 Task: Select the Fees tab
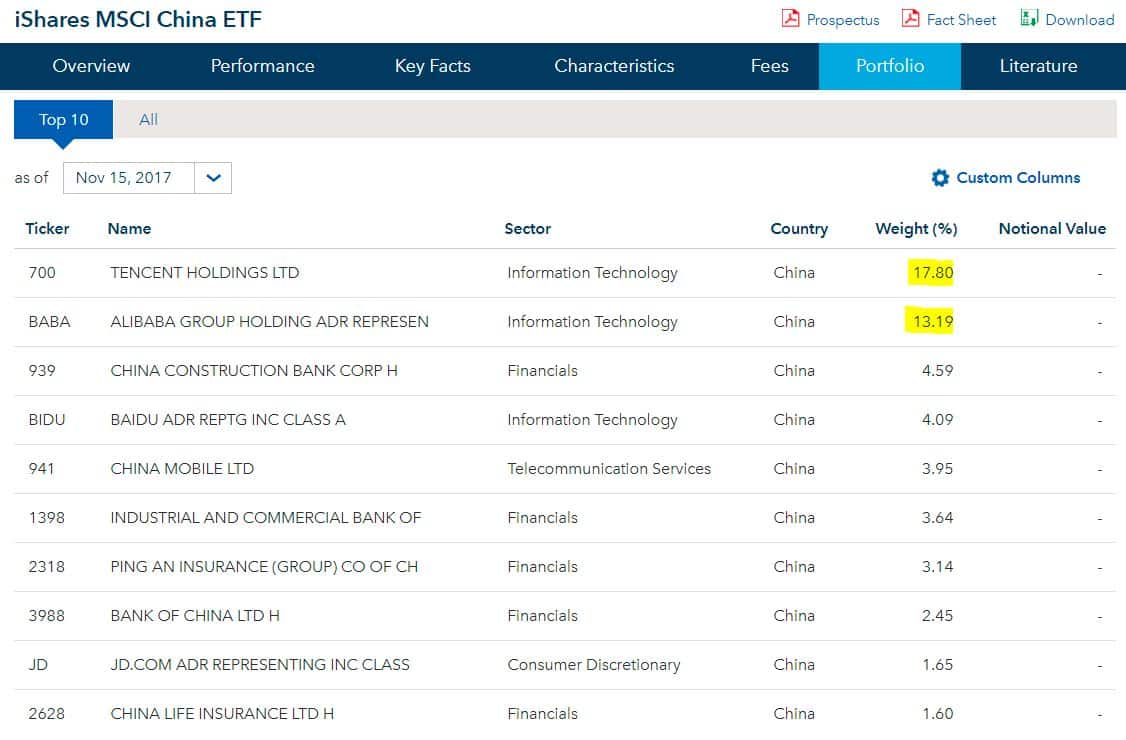tap(769, 66)
